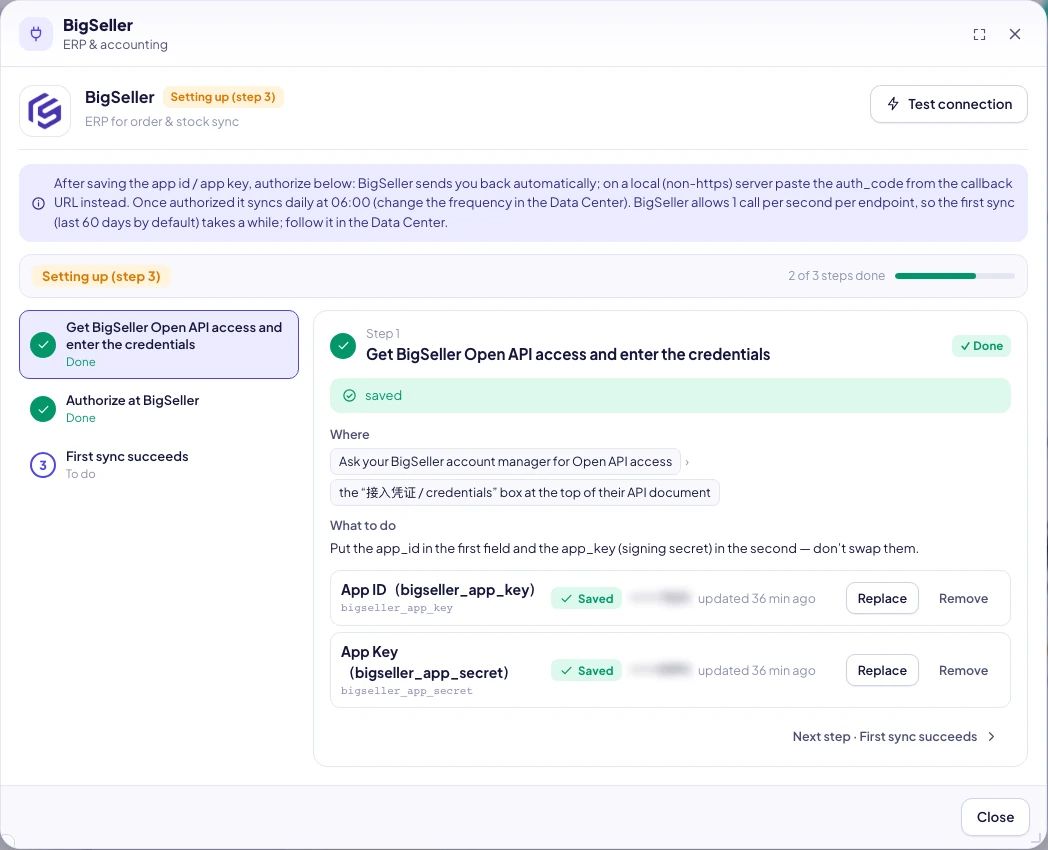The width and height of the screenshot is (1048, 850).
Task: Click the step 3 circle number icon
Action: [43, 465]
